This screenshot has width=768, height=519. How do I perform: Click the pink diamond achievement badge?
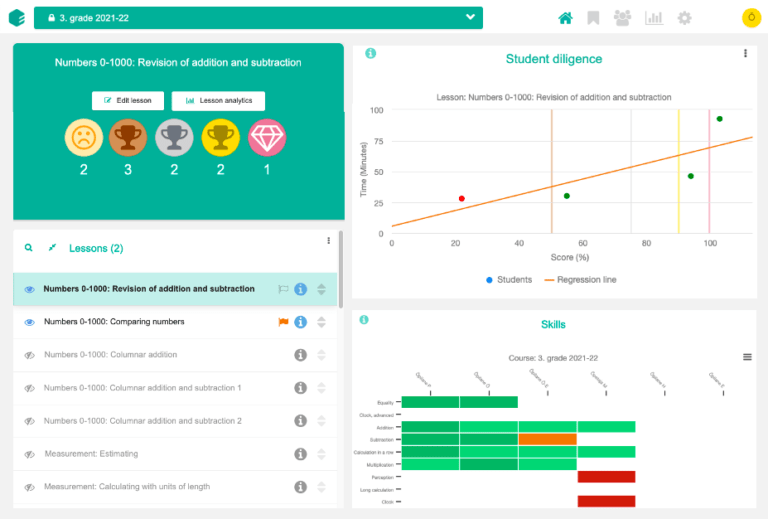click(x=267, y=137)
